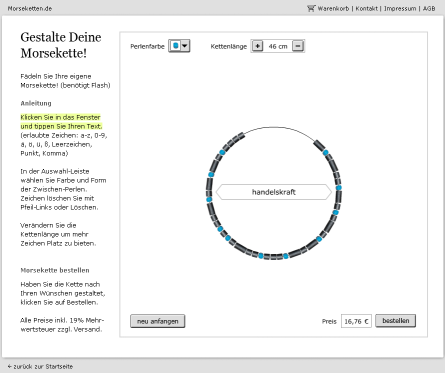Click the neu anfangen button

pyautogui.click(x=158, y=321)
